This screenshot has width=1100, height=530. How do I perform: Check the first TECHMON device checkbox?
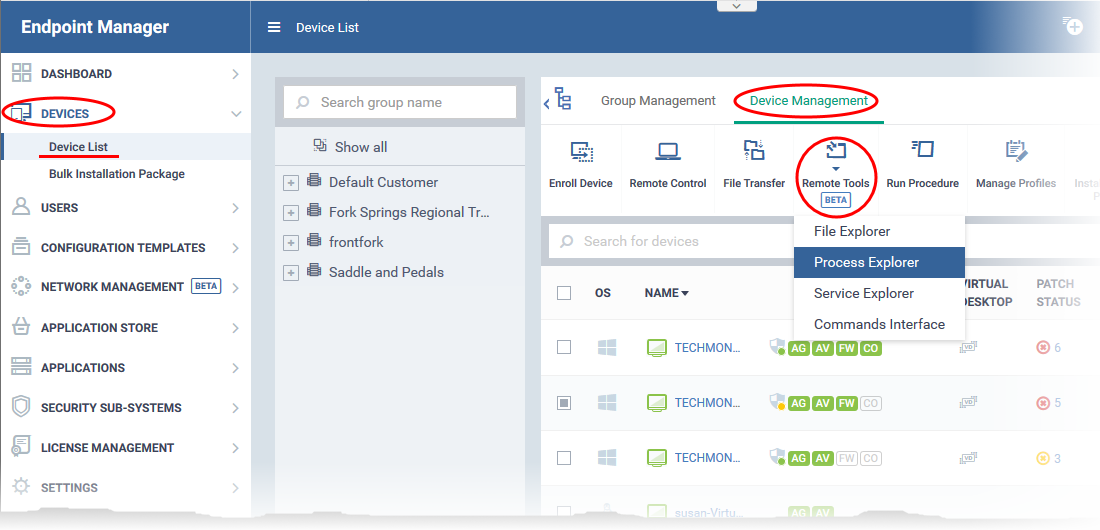pyautogui.click(x=564, y=347)
